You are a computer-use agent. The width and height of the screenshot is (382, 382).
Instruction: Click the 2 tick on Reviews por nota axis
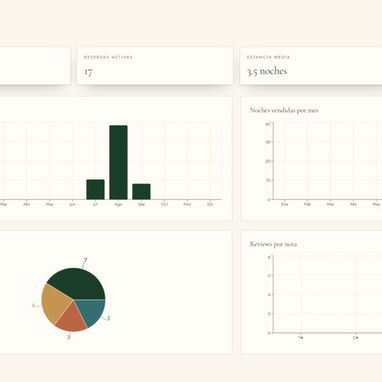(x=269, y=314)
